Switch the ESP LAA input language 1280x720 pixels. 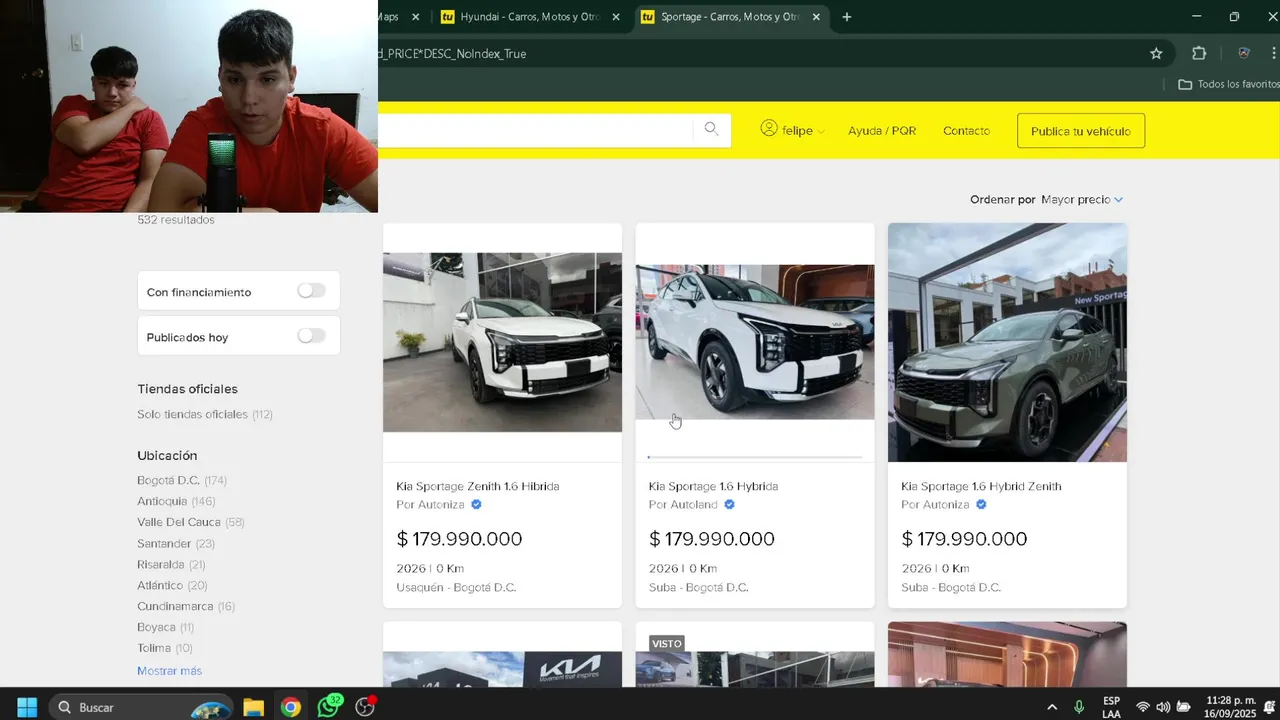coord(1111,707)
